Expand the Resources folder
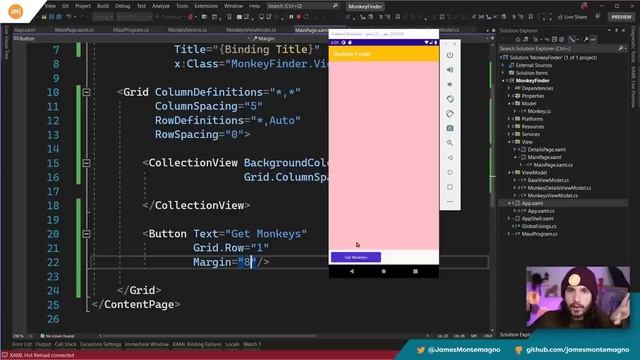 coord(509,127)
